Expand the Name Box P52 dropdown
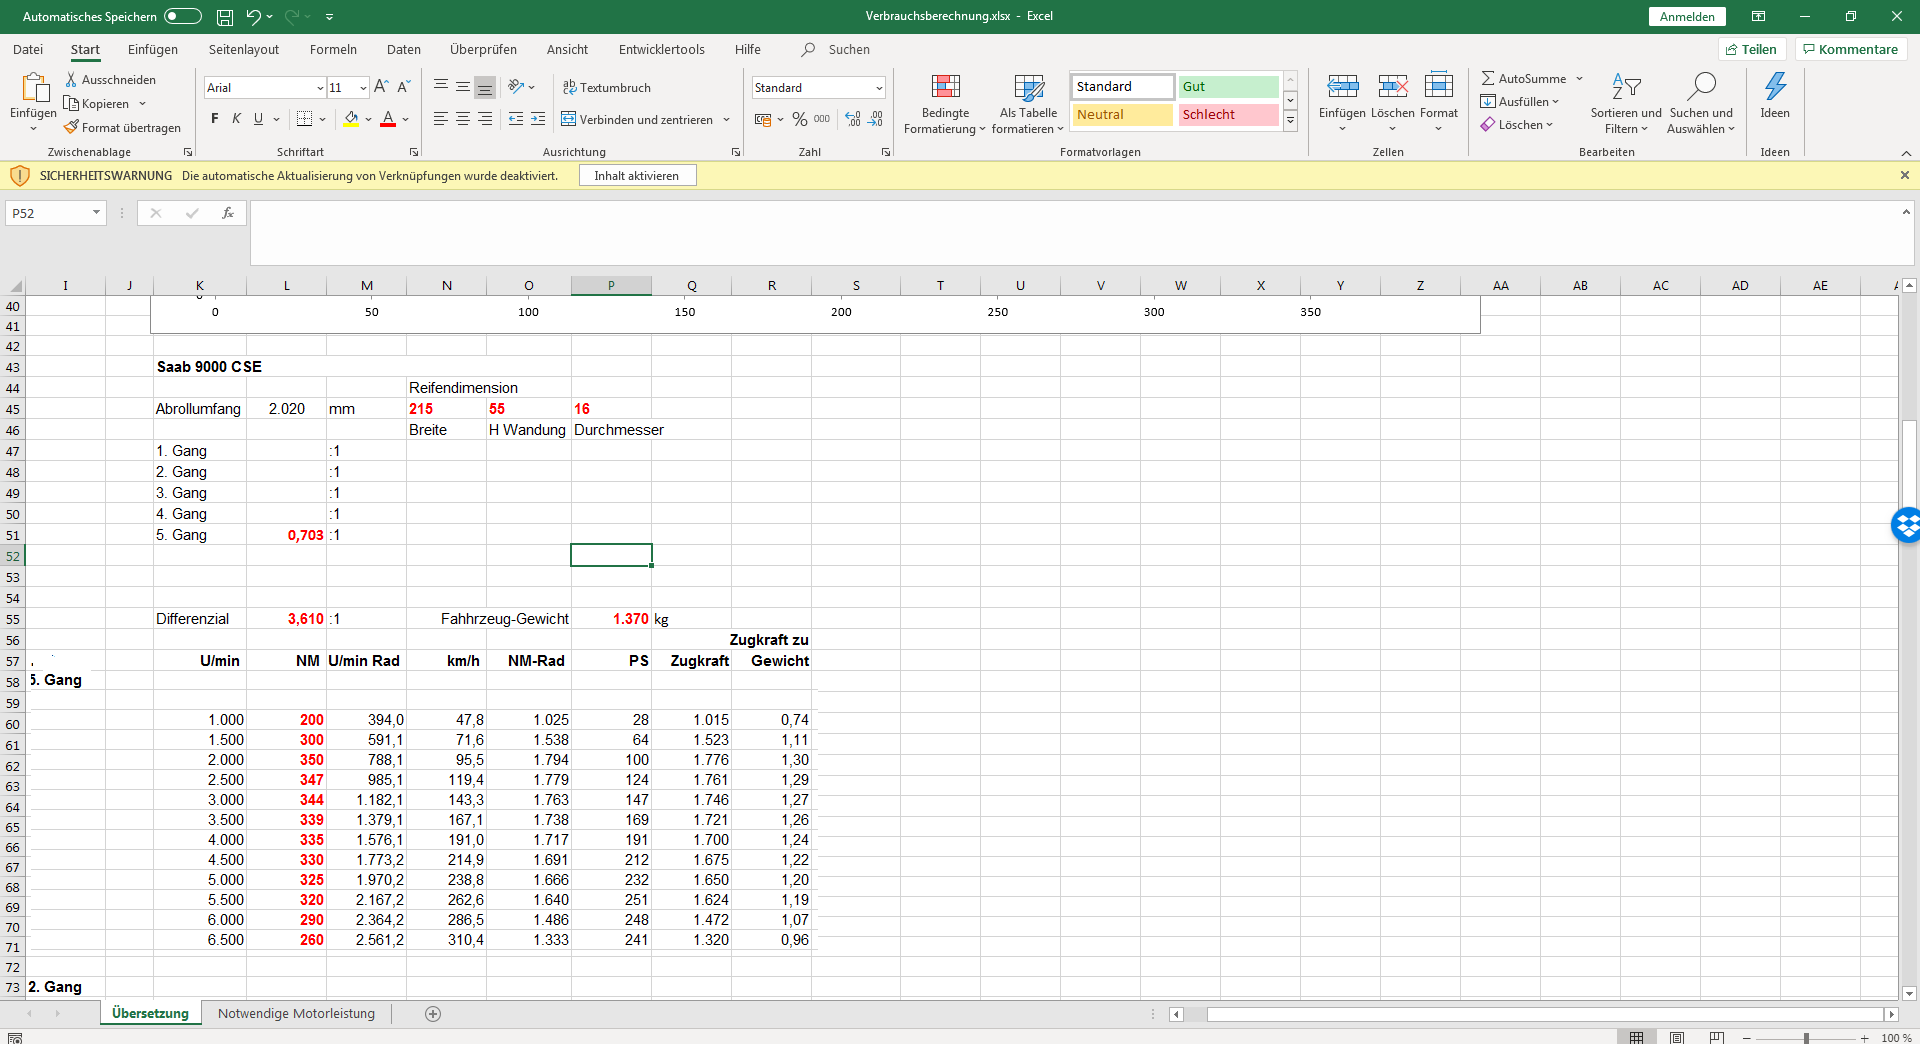Viewport: 1920px width, 1044px height. 96,213
